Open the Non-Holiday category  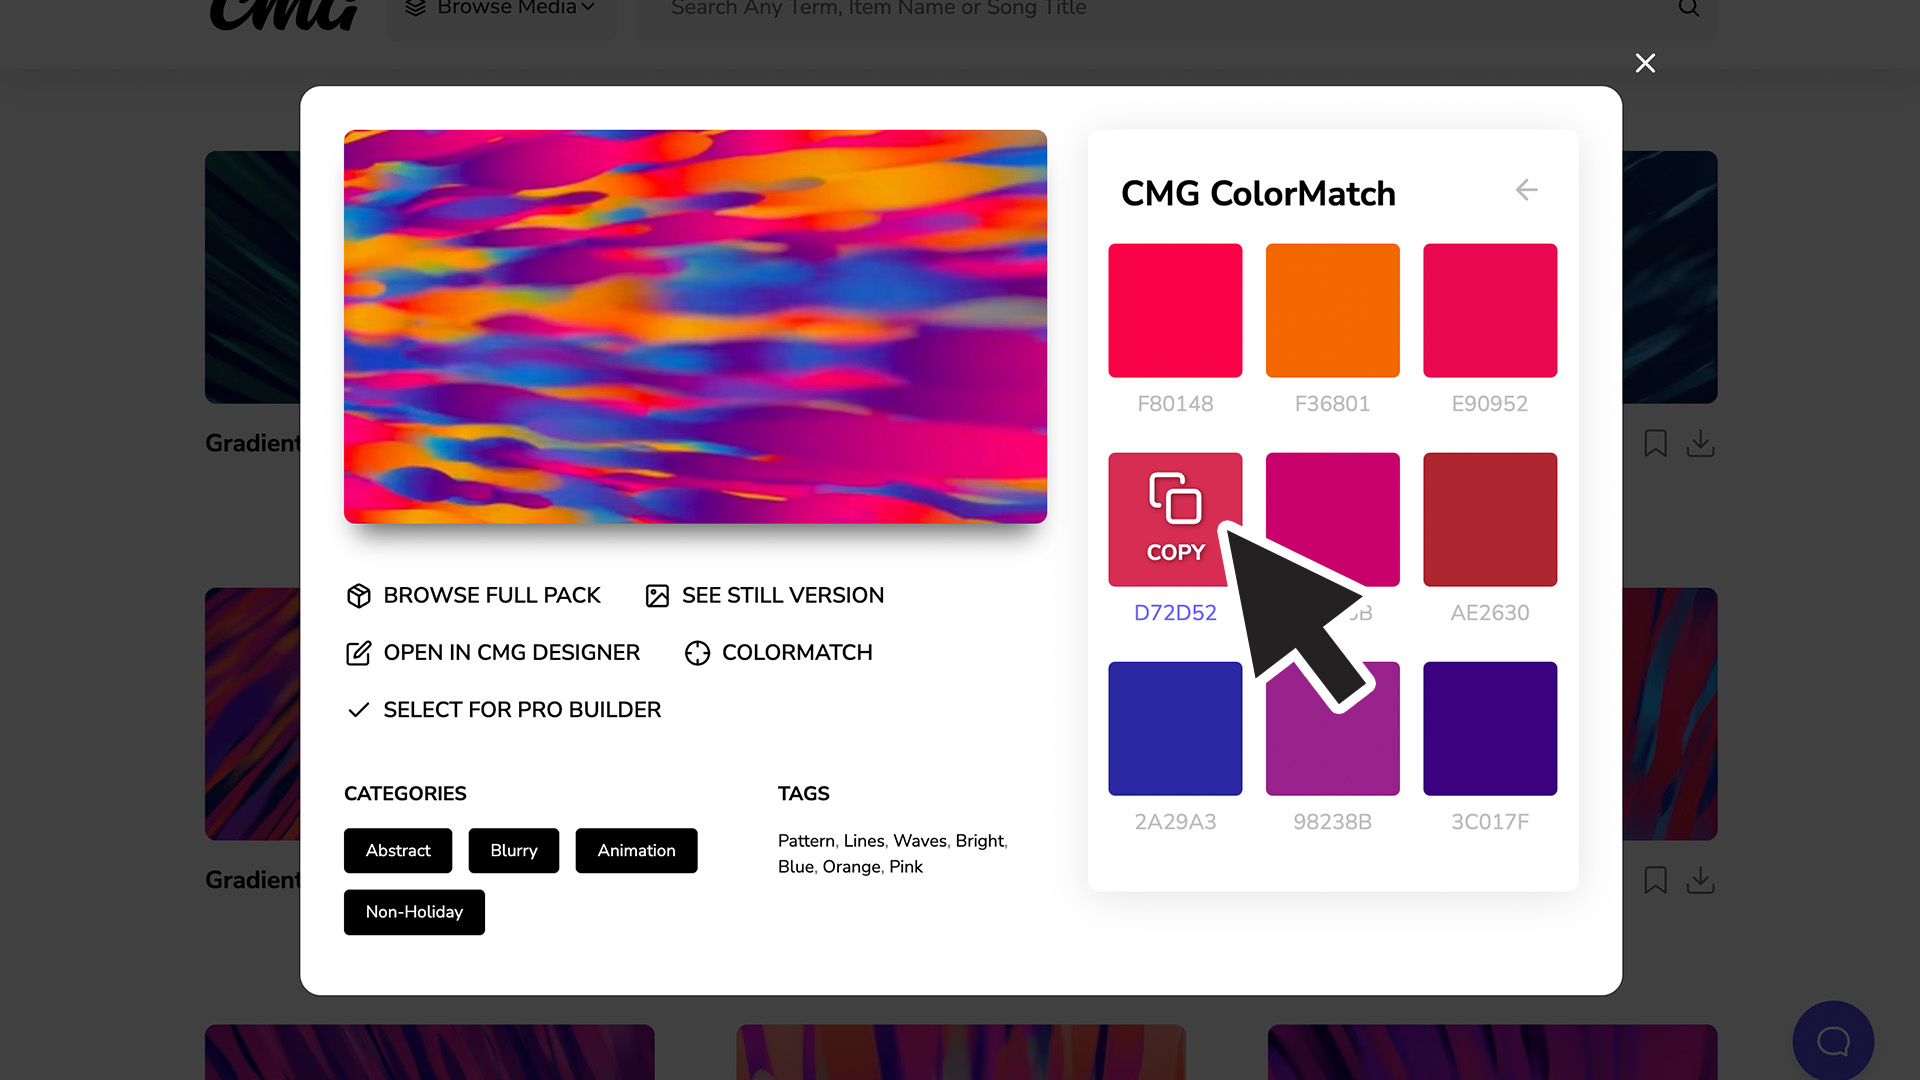(414, 912)
